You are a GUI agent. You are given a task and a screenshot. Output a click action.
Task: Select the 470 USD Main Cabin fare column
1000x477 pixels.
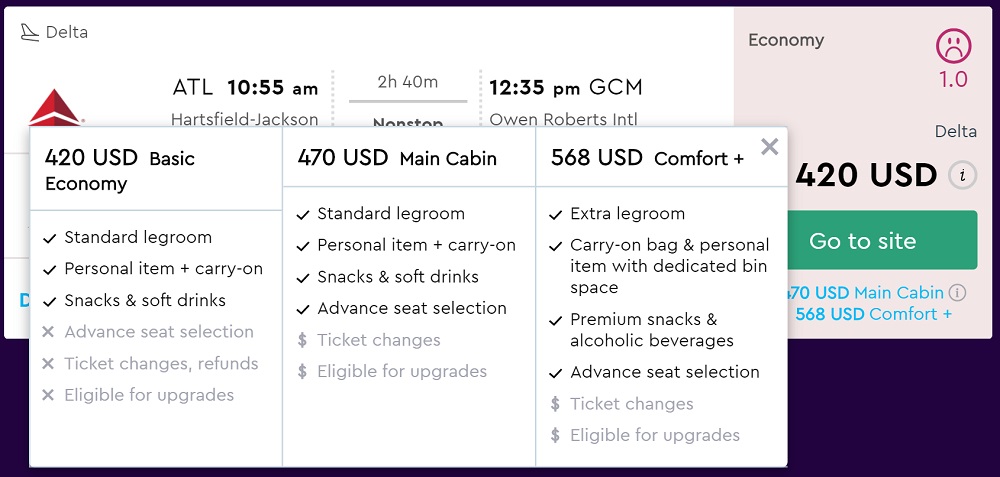coord(397,158)
